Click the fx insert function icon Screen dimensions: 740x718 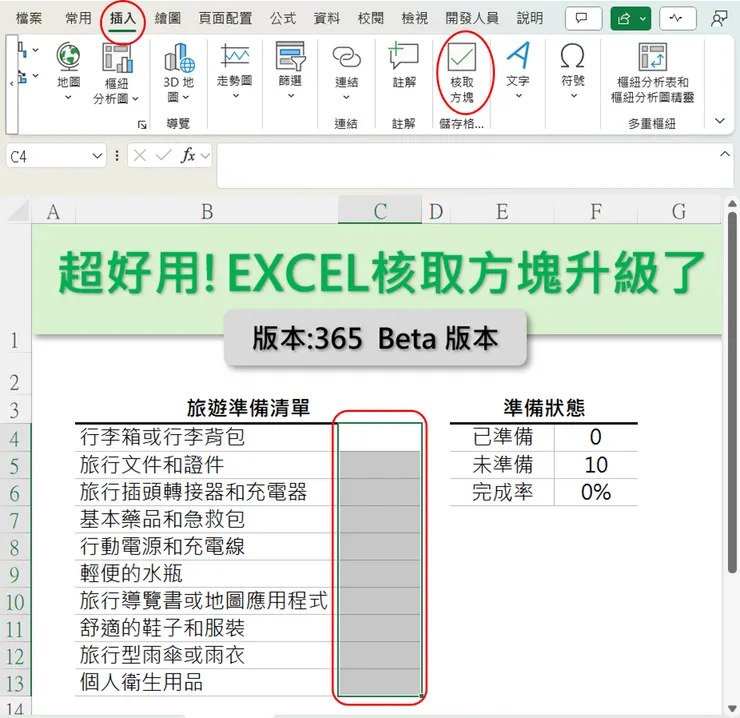point(188,155)
